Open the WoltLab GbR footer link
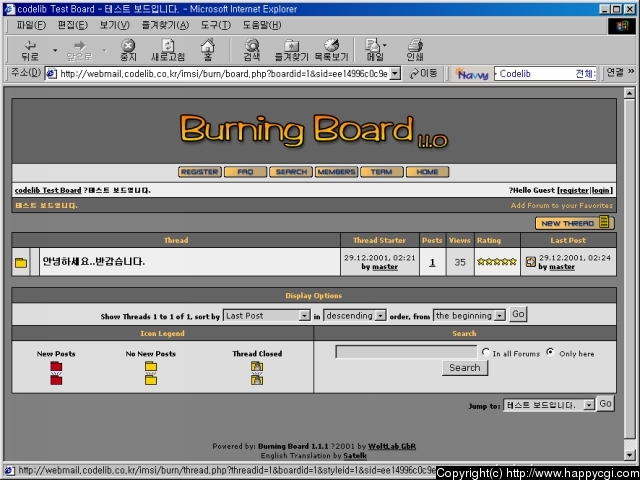This screenshot has height=480, width=640. click(392, 446)
